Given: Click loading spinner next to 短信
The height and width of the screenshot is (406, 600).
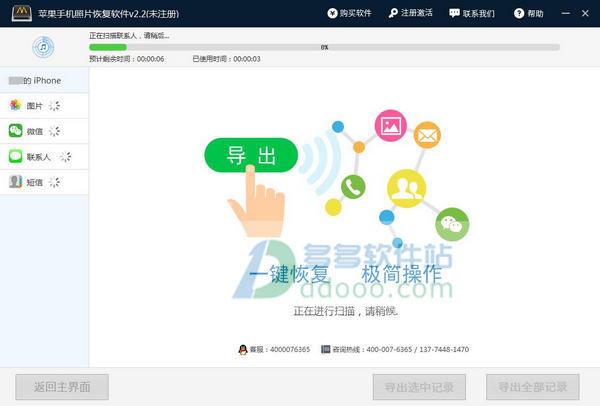Looking at the screenshot, I should [x=55, y=182].
